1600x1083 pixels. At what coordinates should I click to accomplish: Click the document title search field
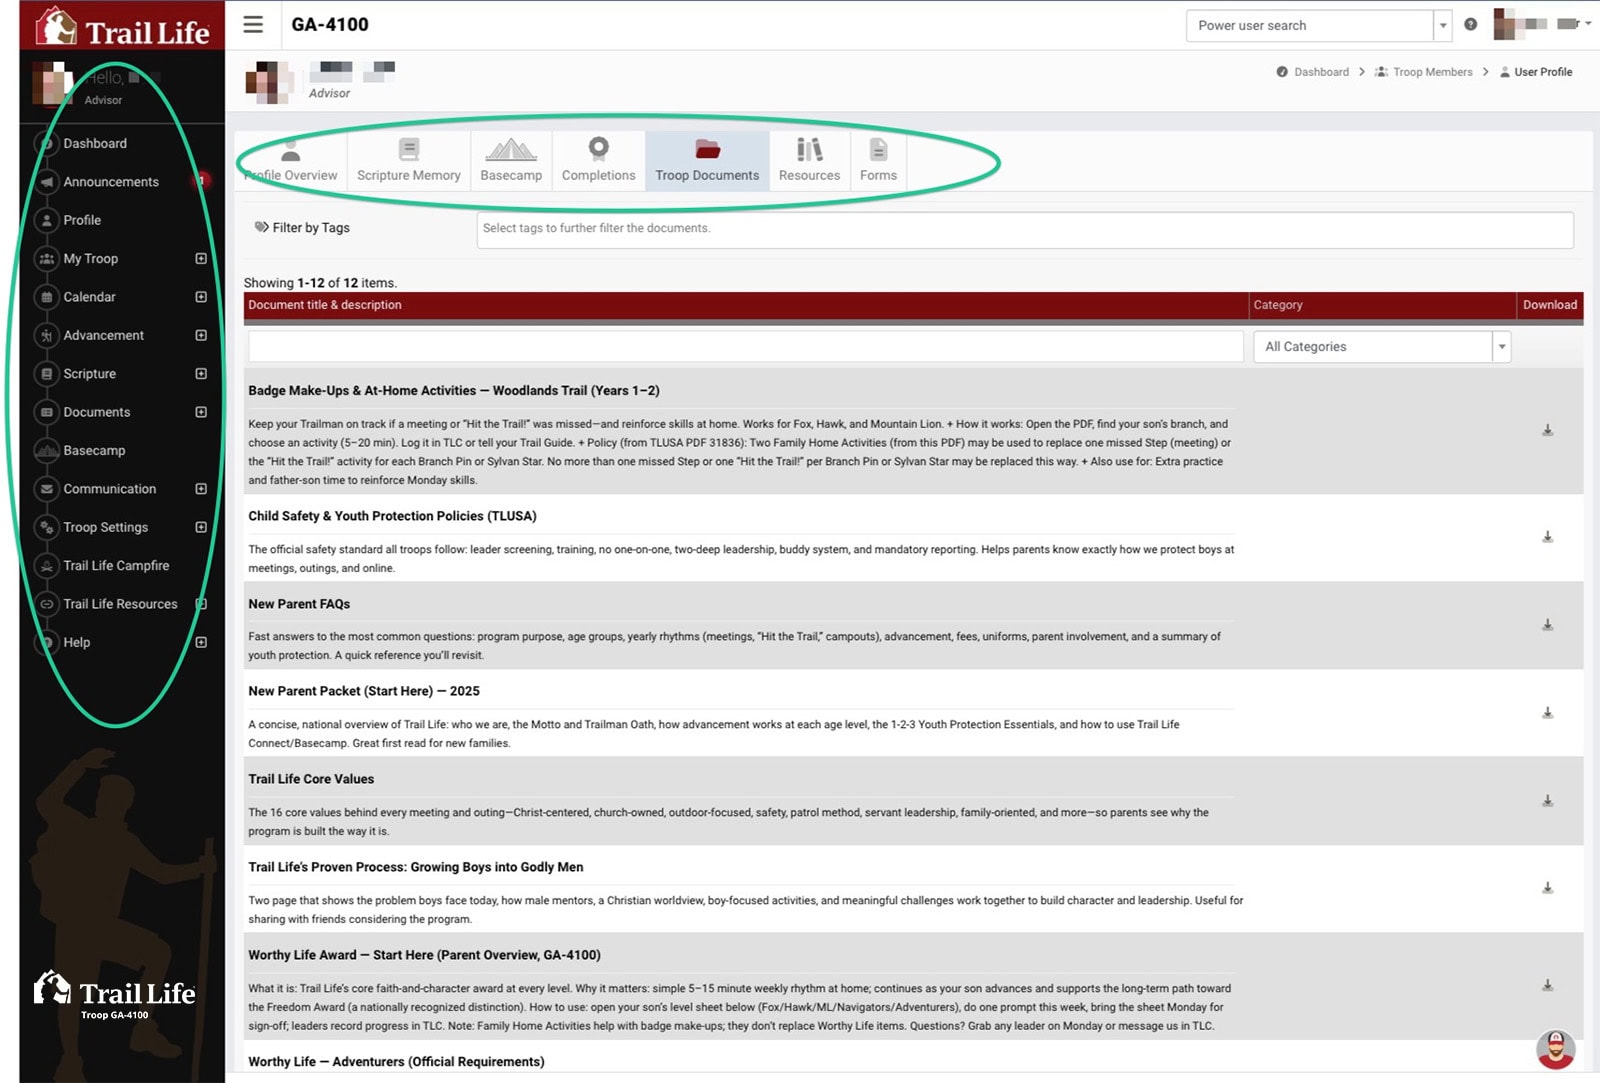[x=745, y=347]
